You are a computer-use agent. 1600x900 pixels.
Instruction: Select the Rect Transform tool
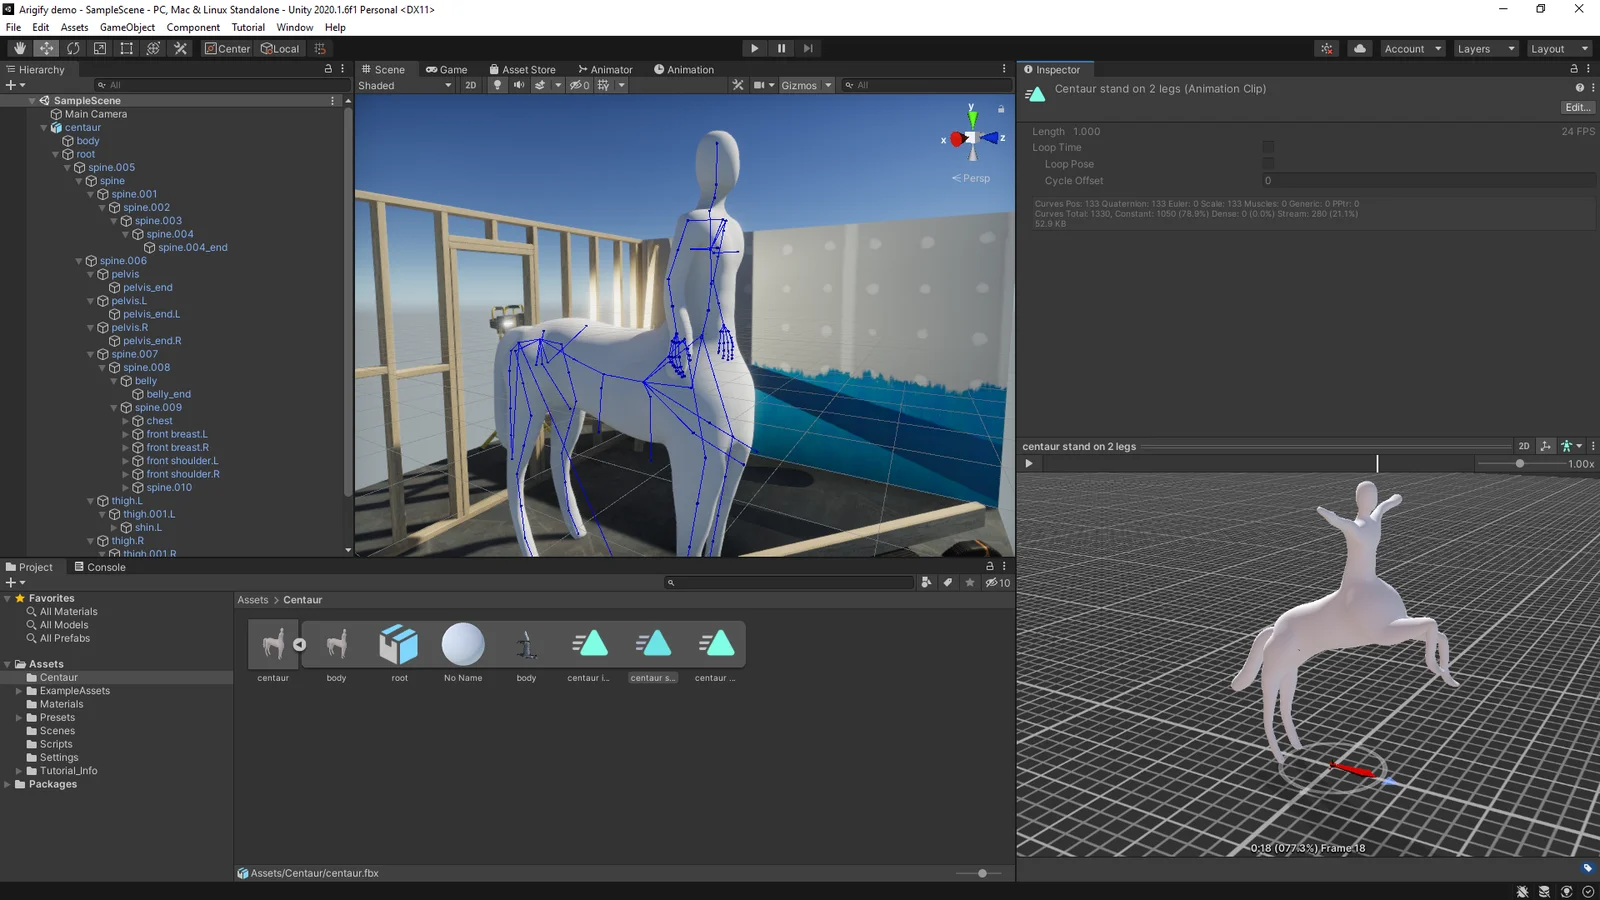(x=126, y=48)
